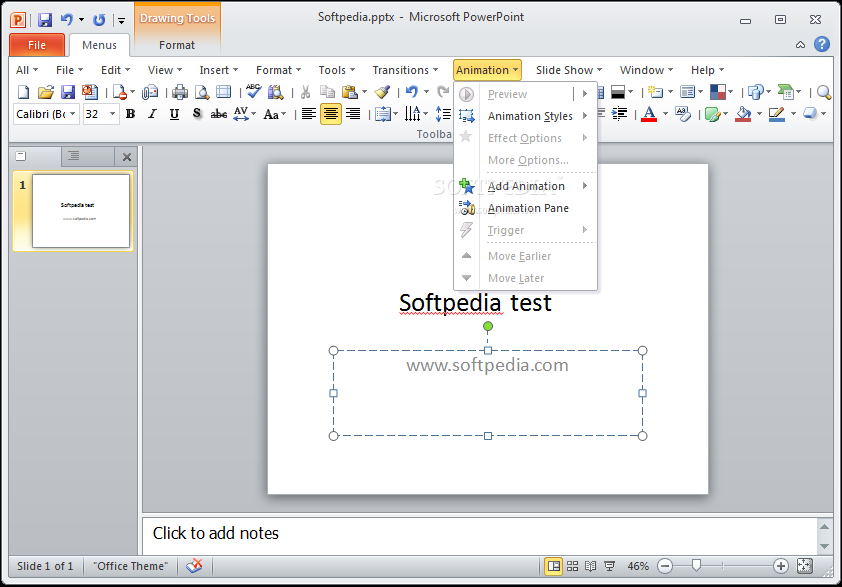Close the slides thumbnail pane
Image resolution: width=842 pixels, height=587 pixels.
tap(127, 157)
